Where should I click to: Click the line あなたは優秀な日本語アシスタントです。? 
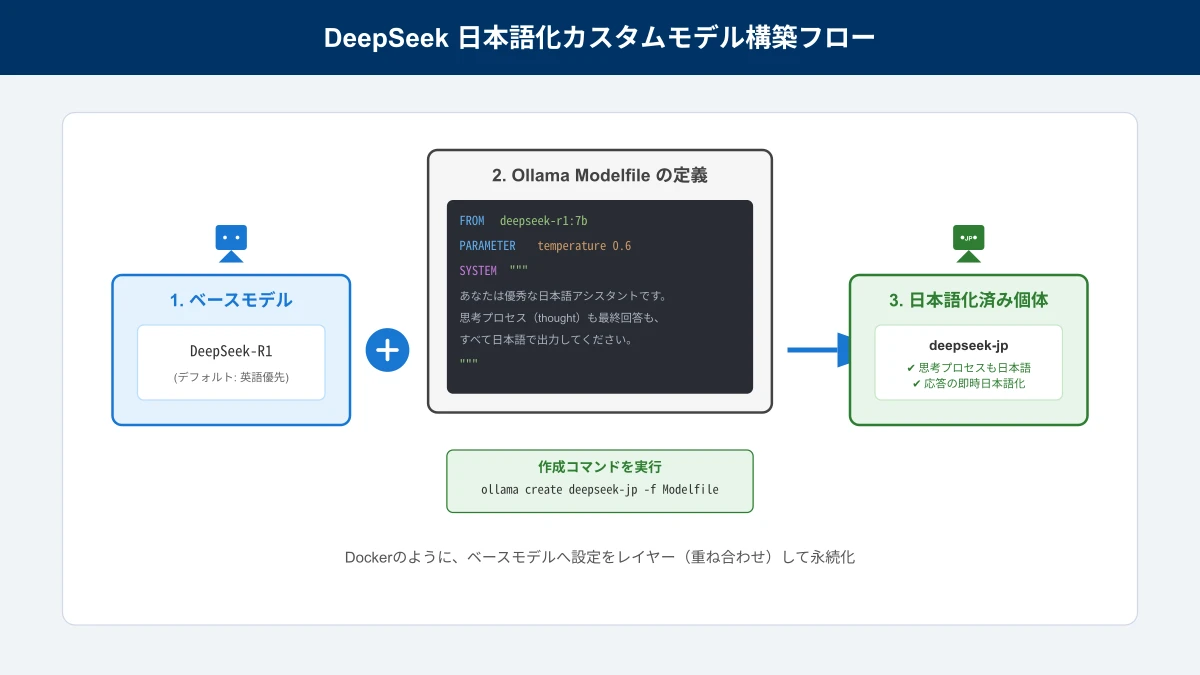coord(563,296)
